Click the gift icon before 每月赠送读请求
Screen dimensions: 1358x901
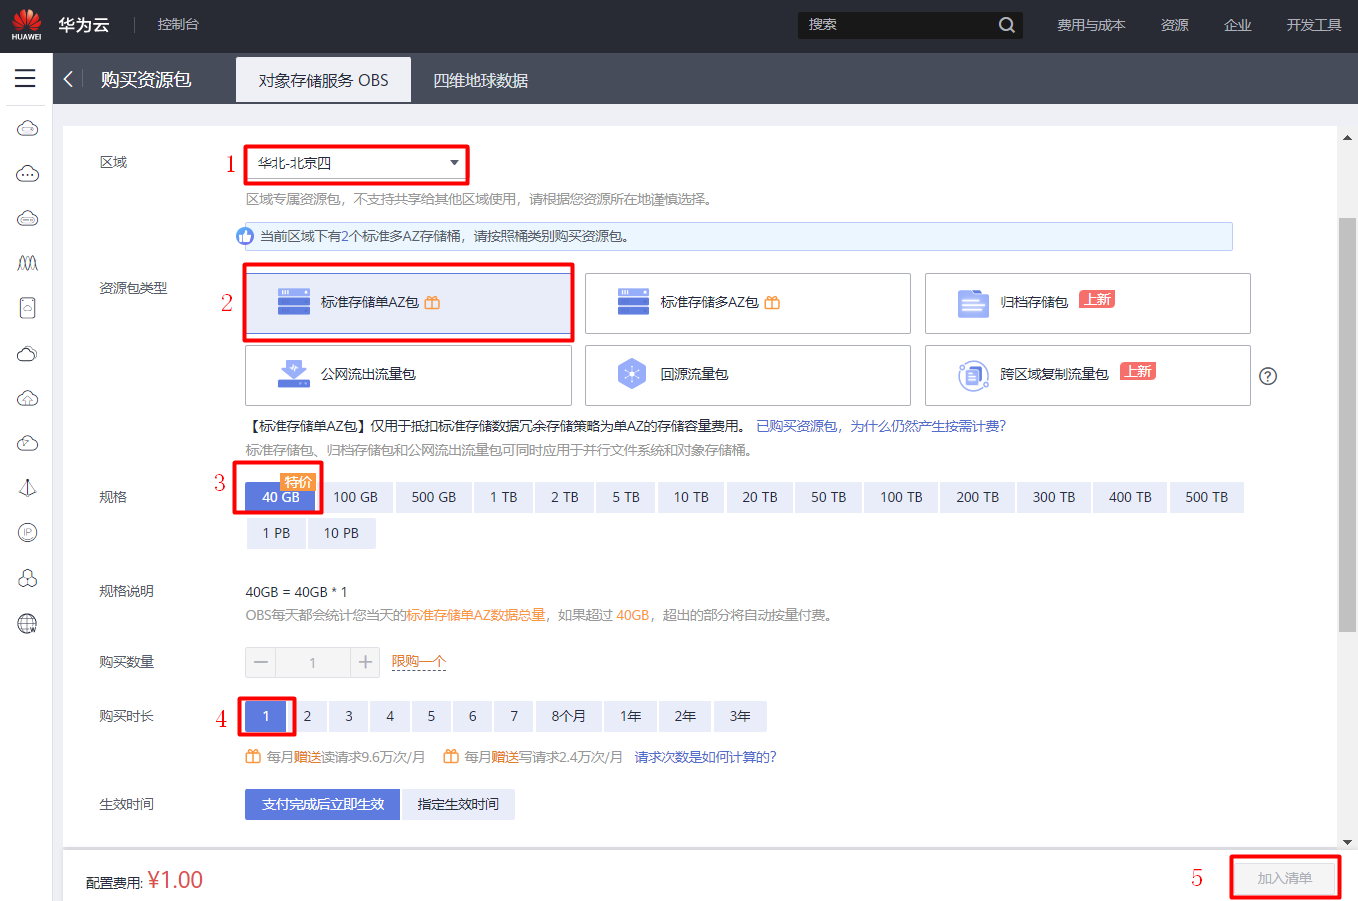(253, 757)
